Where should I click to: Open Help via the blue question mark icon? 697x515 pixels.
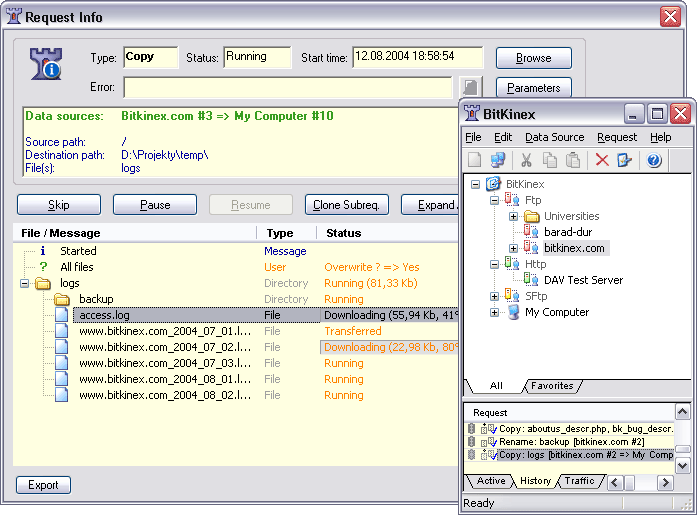coord(654,160)
